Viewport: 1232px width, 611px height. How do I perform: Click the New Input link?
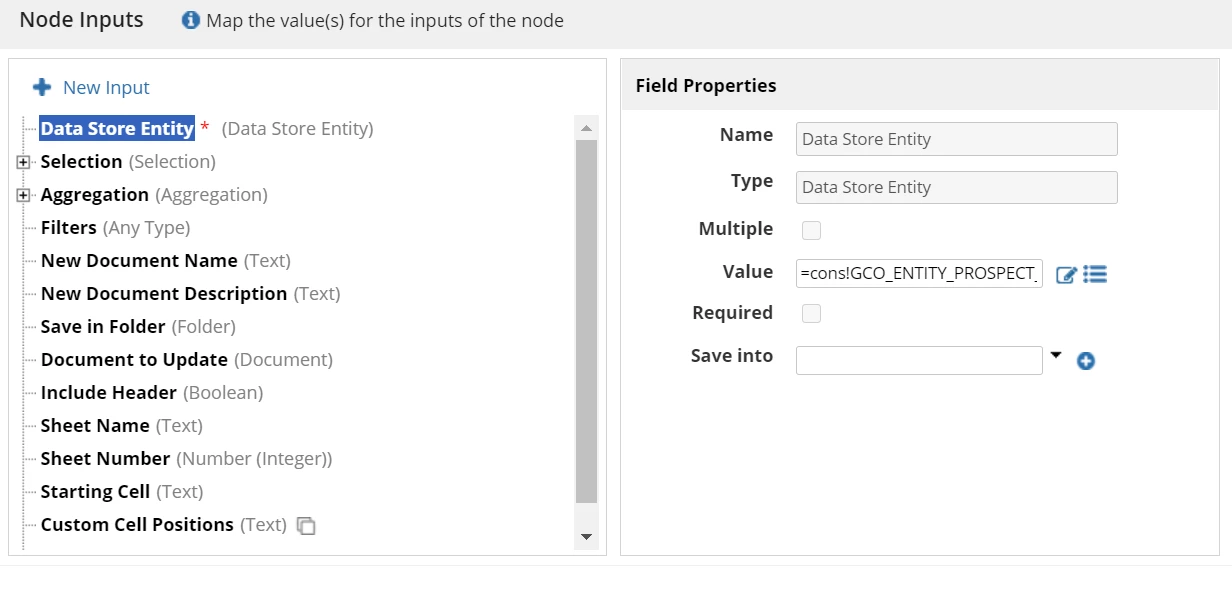106,88
